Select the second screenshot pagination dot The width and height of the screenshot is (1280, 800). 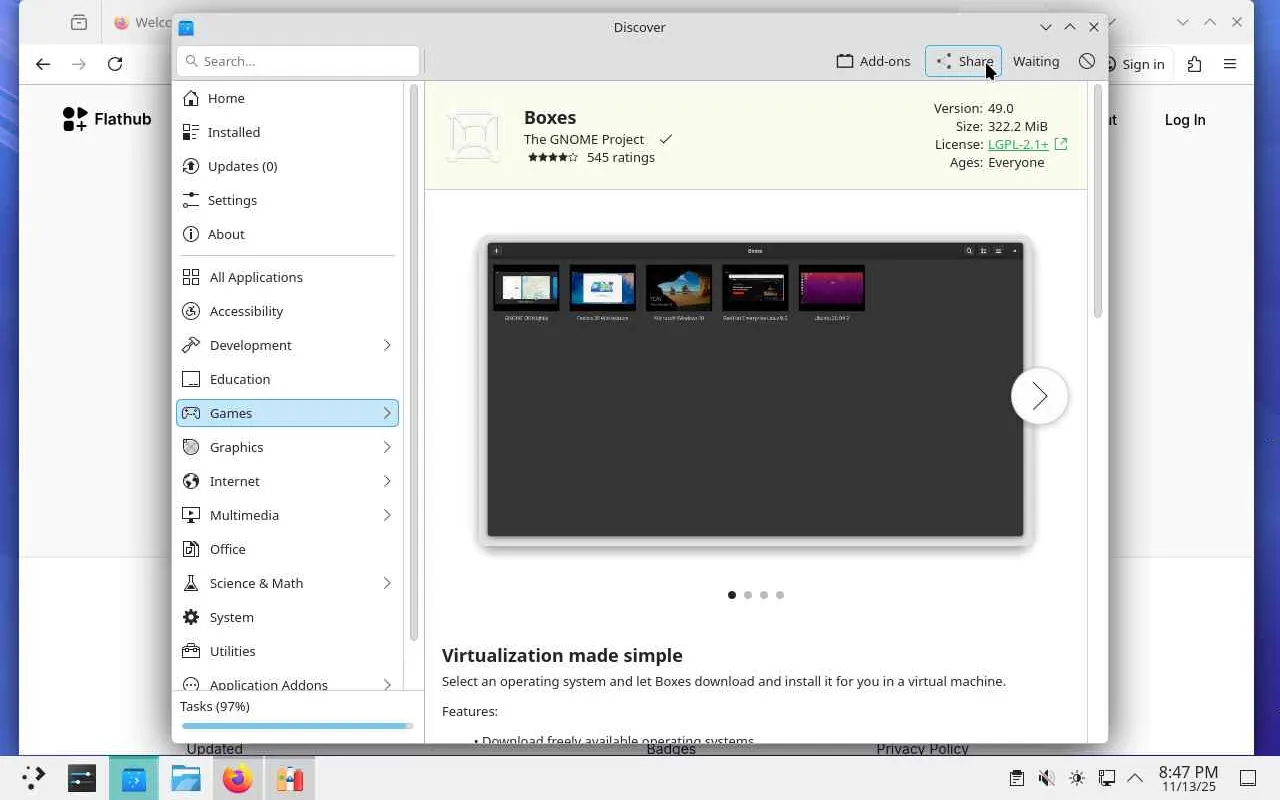tap(748, 595)
